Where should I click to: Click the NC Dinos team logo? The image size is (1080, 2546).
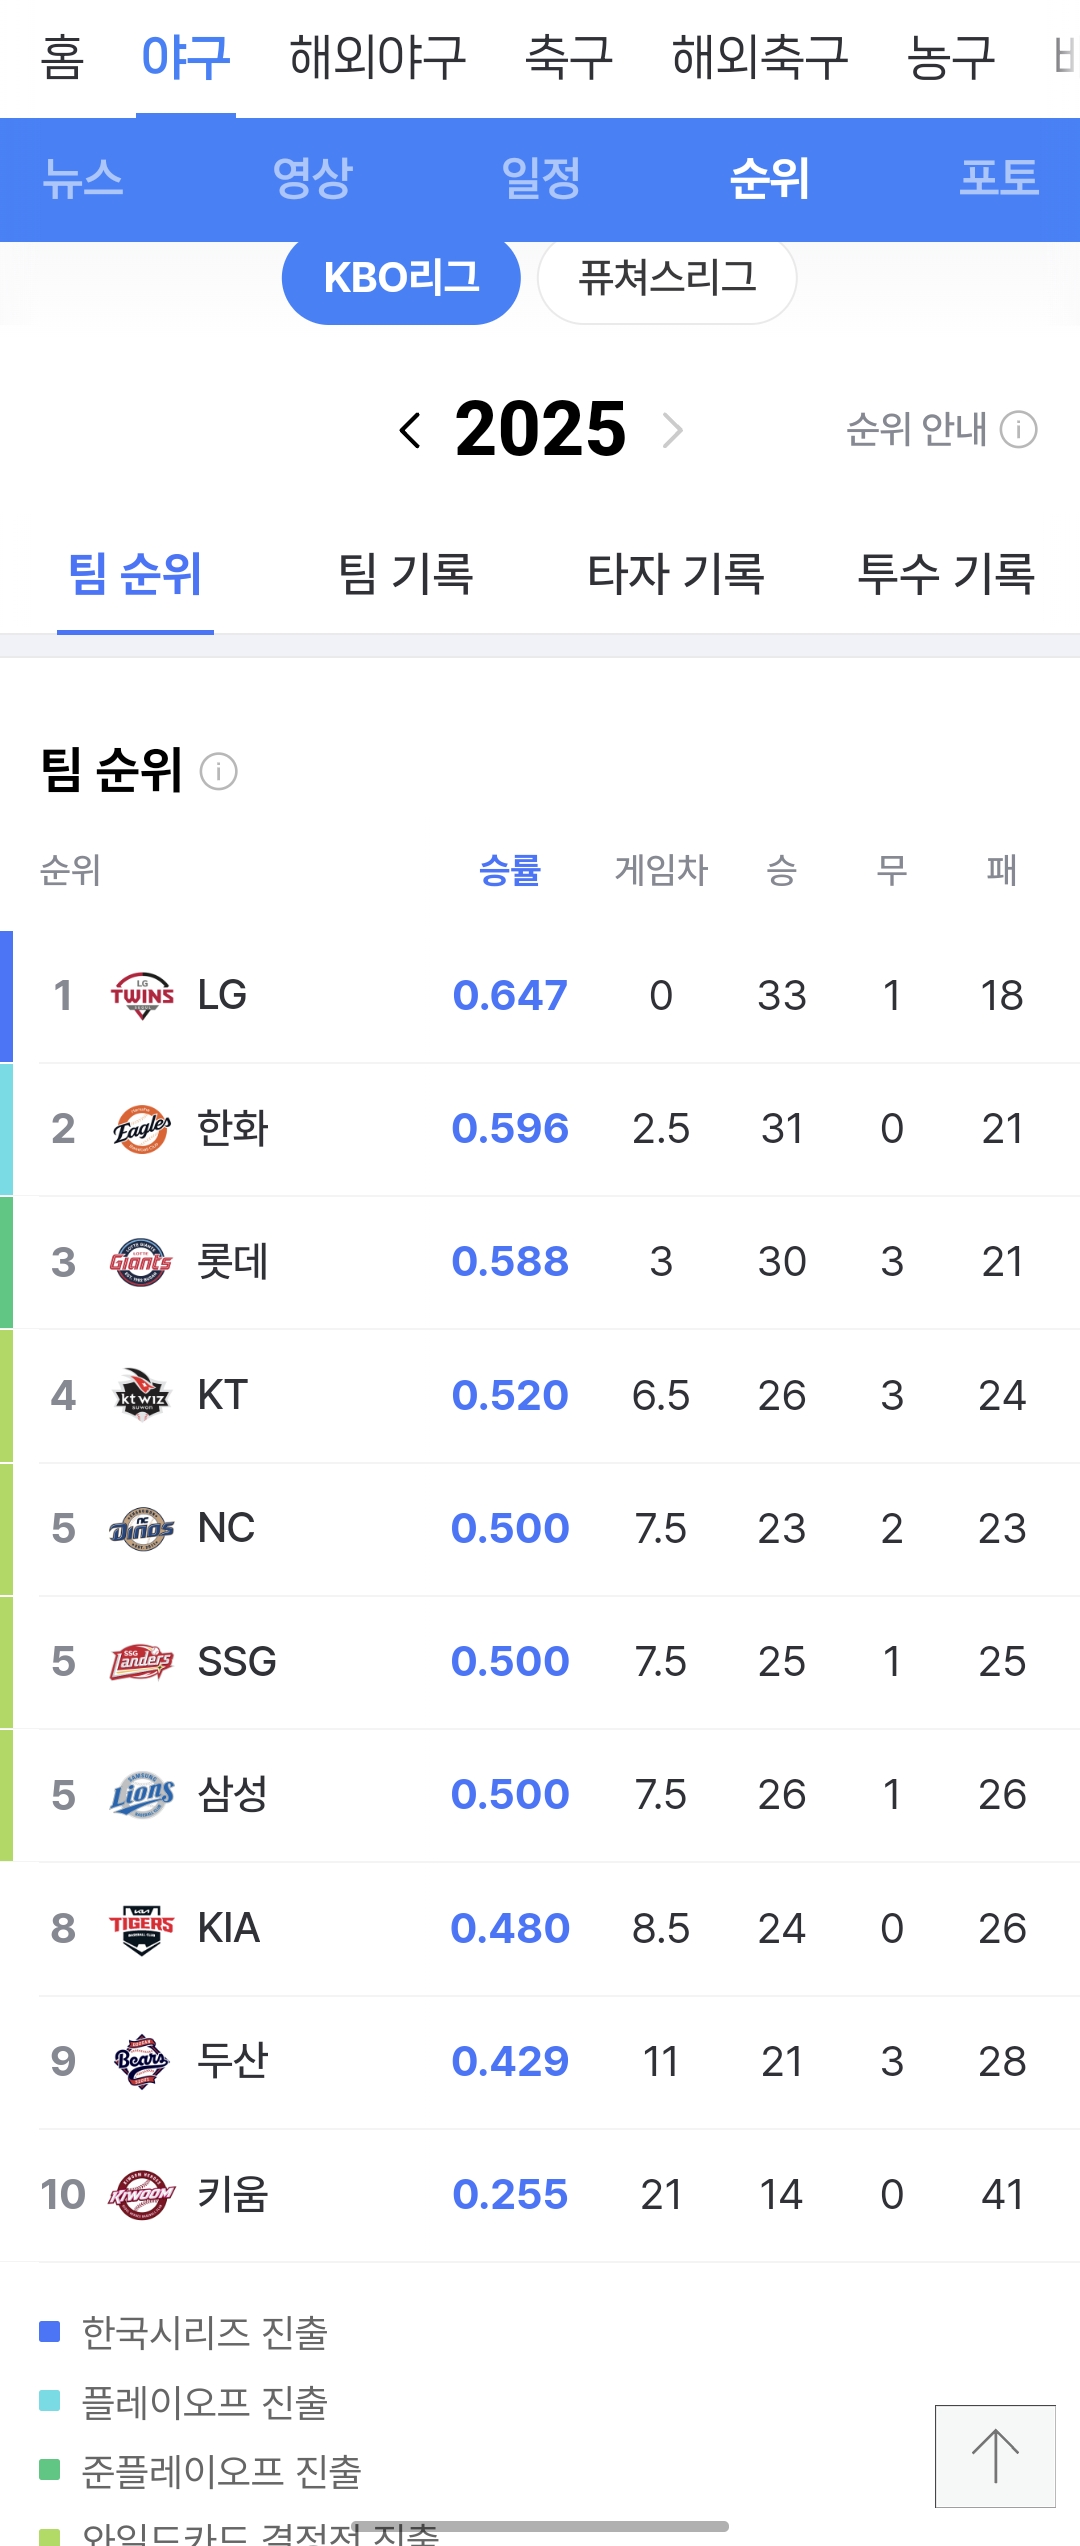coord(141,1528)
